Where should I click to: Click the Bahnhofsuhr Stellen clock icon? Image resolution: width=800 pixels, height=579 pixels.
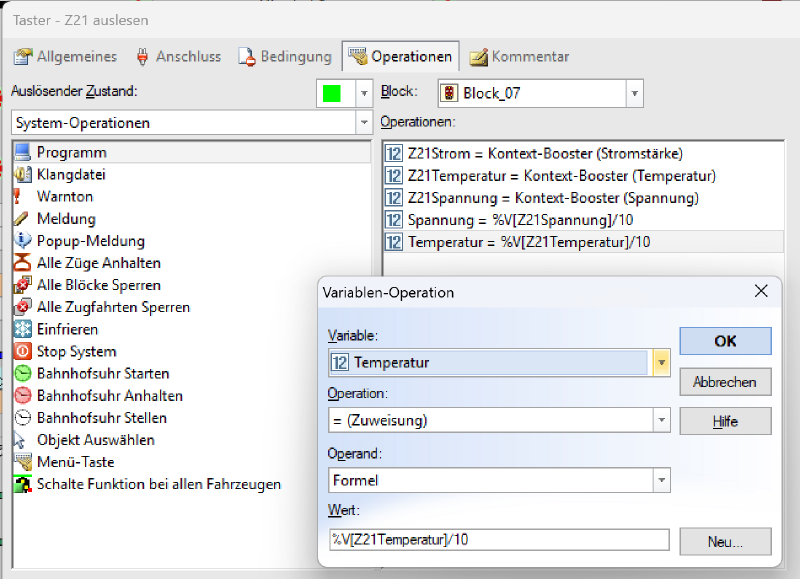point(22,417)
